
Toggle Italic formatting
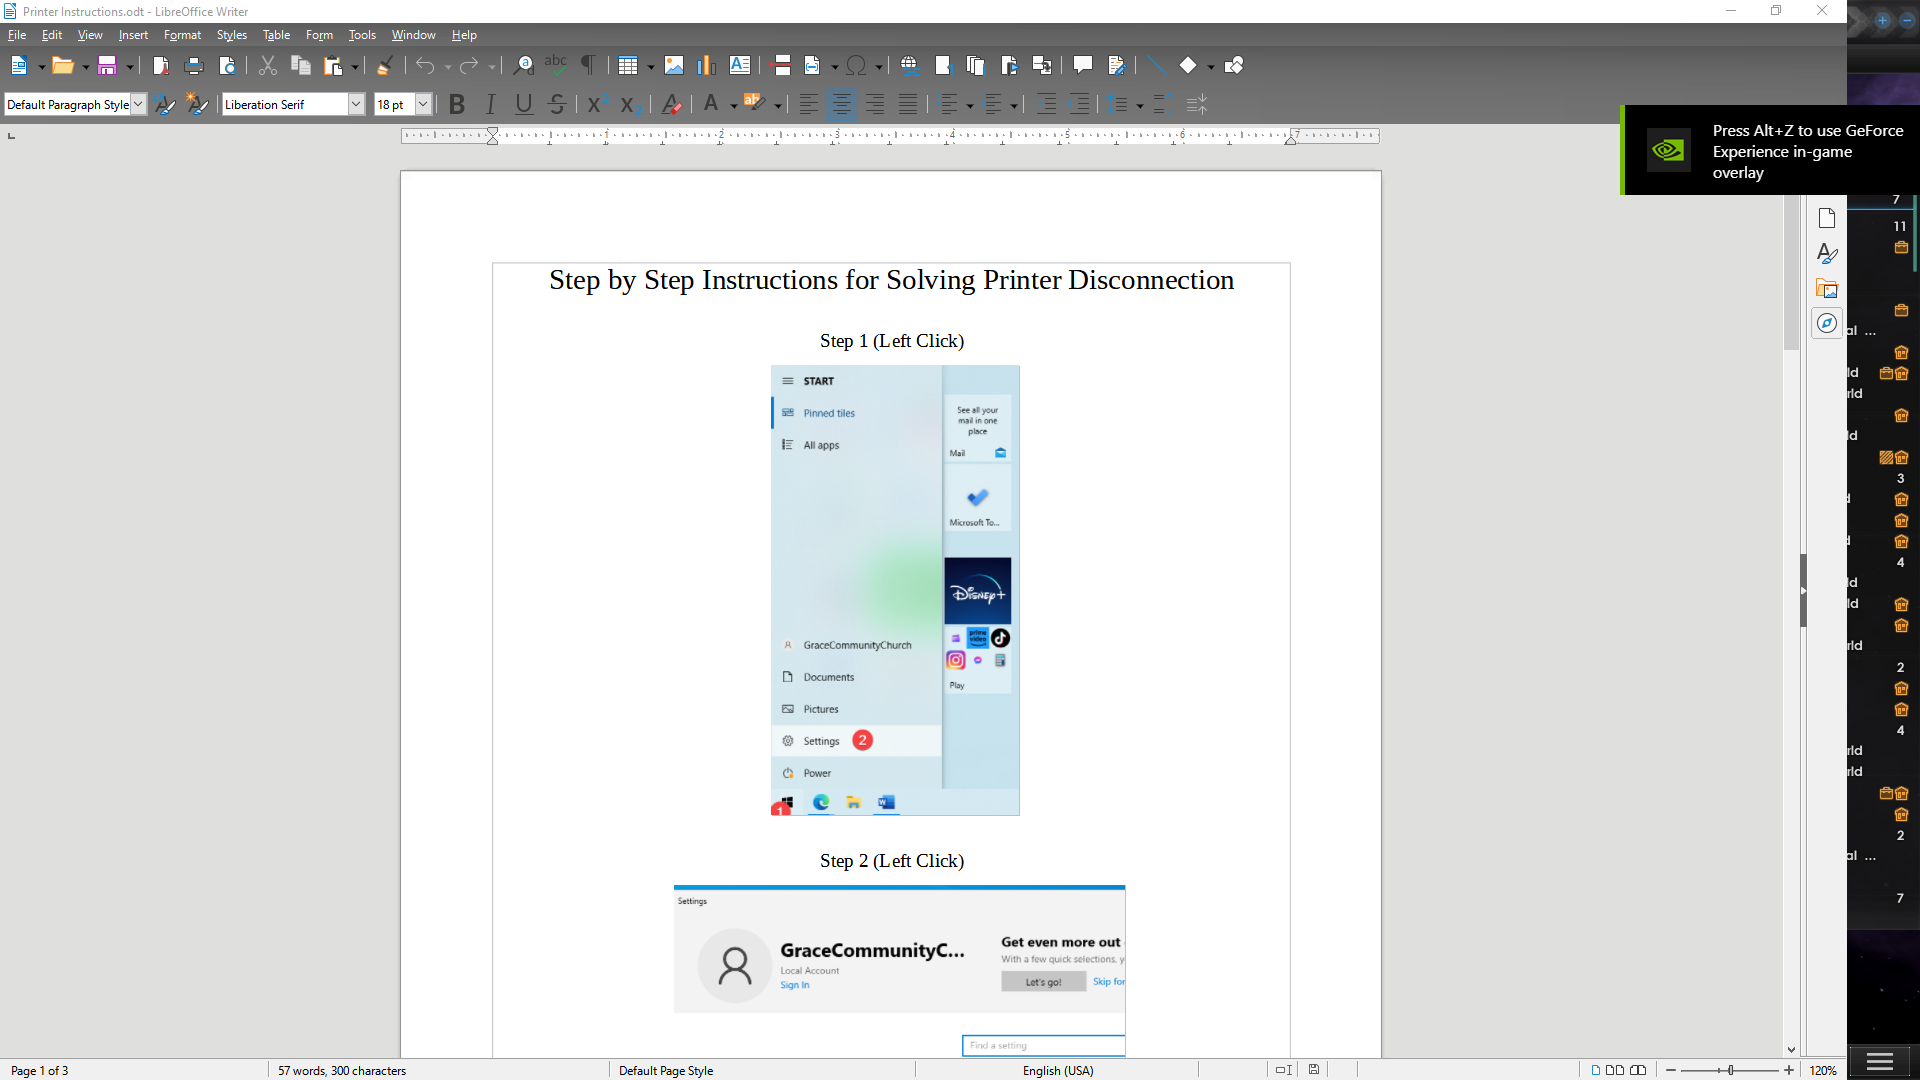coord(490,104)
